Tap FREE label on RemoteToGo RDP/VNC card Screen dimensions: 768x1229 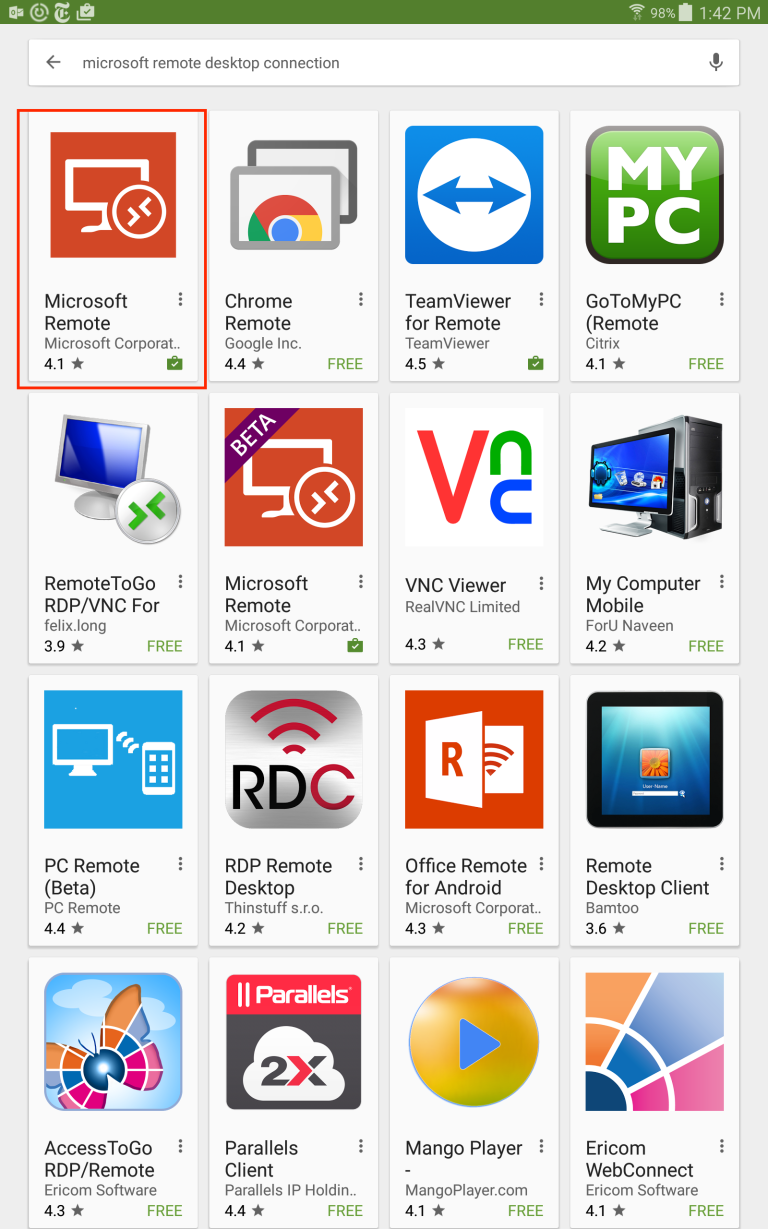pyautogui.click(x=165, y=646)
